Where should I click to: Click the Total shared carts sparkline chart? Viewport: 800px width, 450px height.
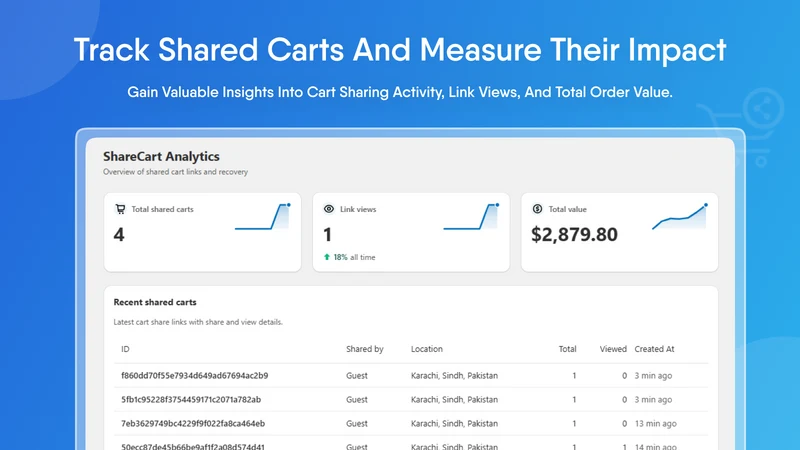[263, 217]
